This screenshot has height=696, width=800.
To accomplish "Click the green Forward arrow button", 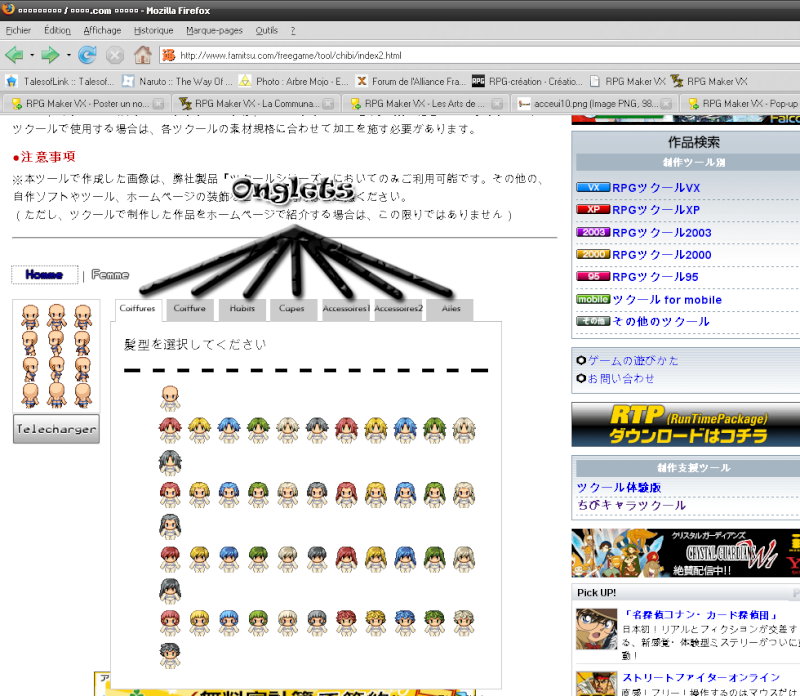I will coord(50,55).
